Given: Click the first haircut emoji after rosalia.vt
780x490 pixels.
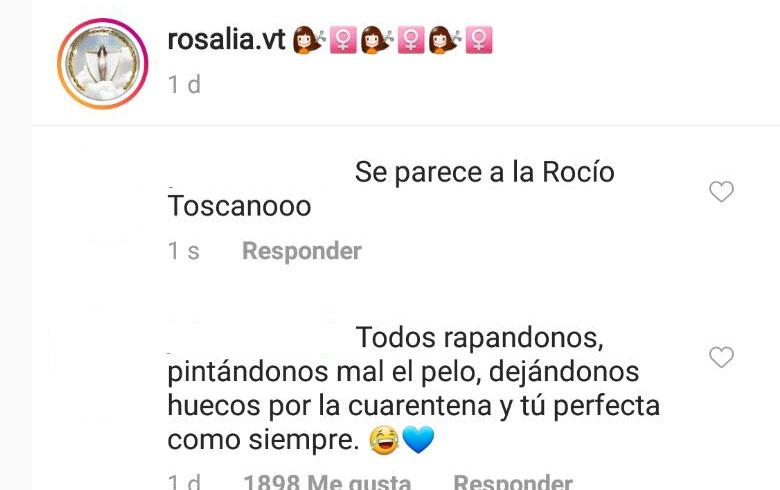Looking at the screenshot, I should coord(308,40).
